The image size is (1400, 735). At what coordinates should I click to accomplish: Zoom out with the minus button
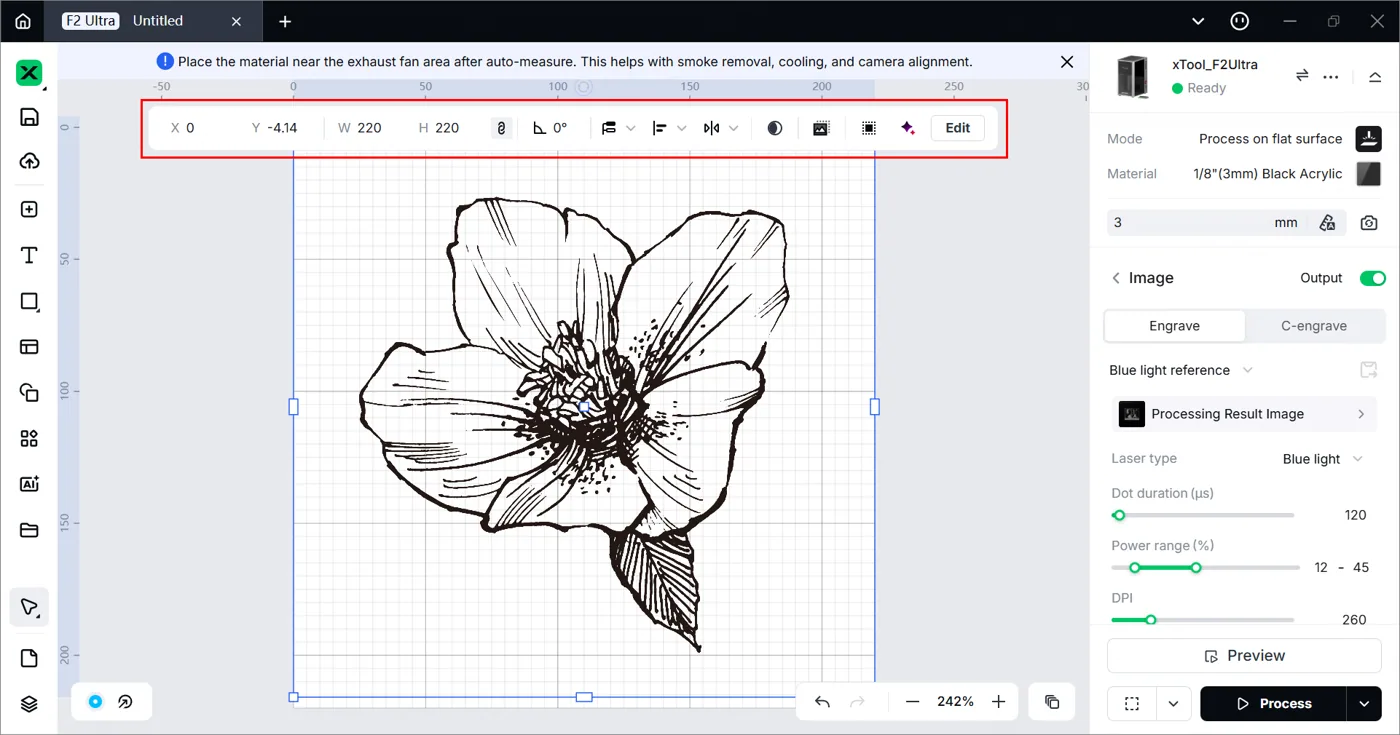click(912, 702)
